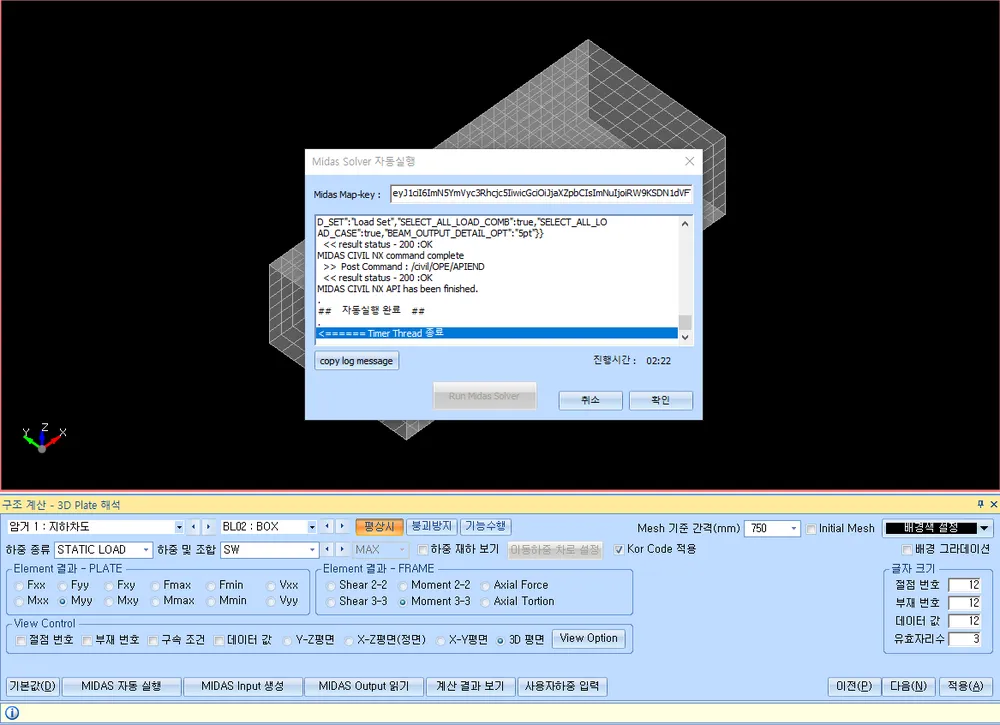
Task: Select Moment 2-2 frame radio
Action: (402, 585)
